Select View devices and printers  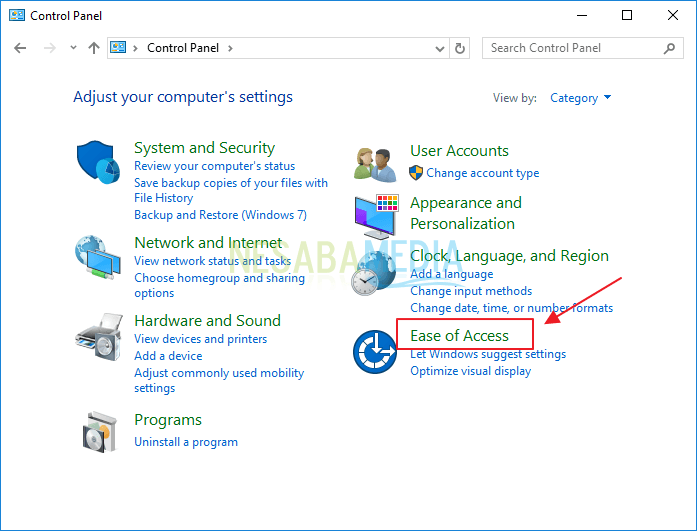tap(200, 339)
